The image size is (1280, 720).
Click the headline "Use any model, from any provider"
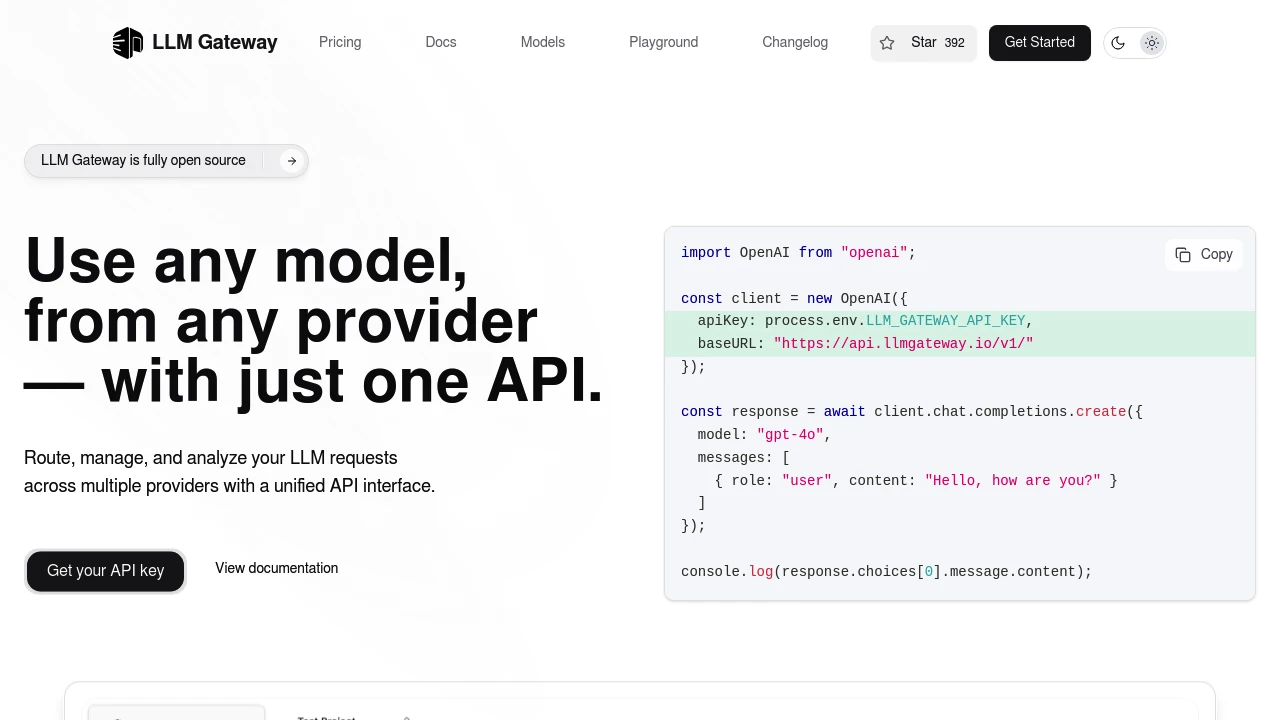tap(314, 321)
